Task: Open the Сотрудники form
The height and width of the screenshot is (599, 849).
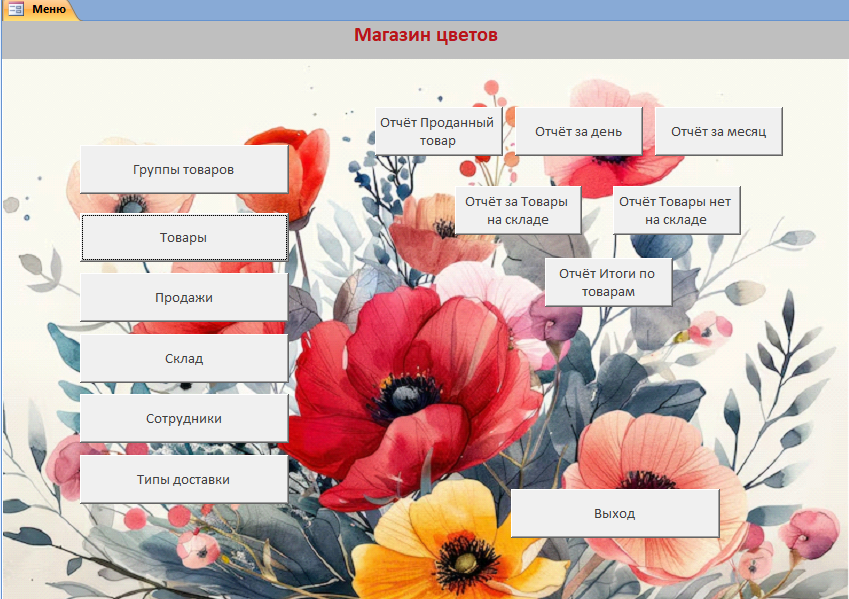Action: point(184,418)
